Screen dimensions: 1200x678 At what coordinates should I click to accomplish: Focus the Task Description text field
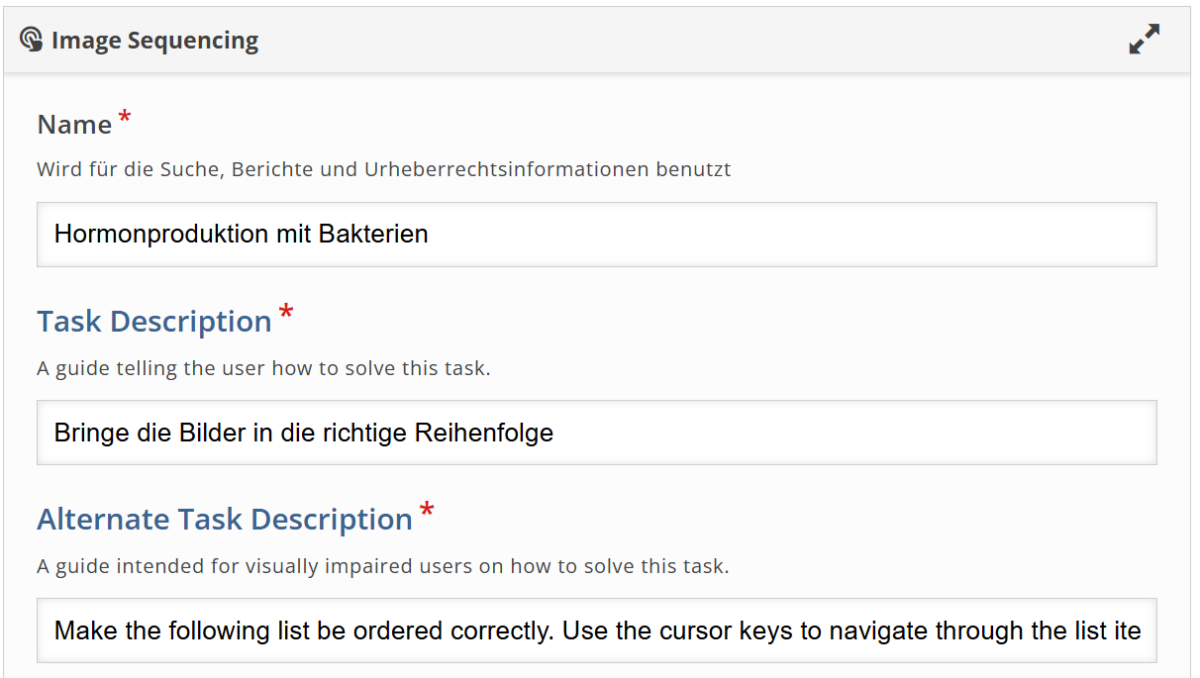(x=596, y=432)
